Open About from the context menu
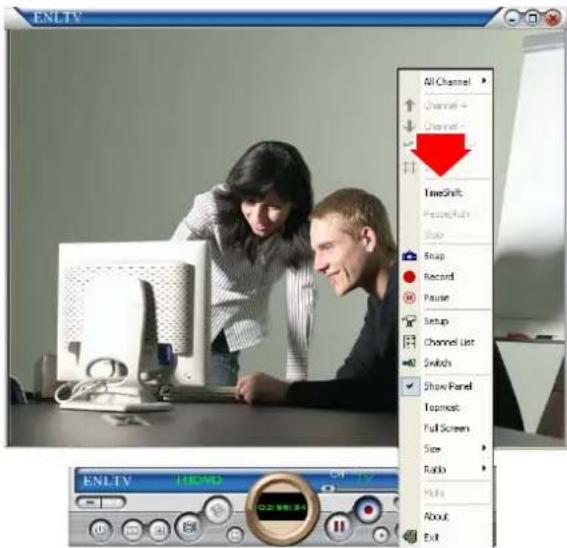 [446, 516]
